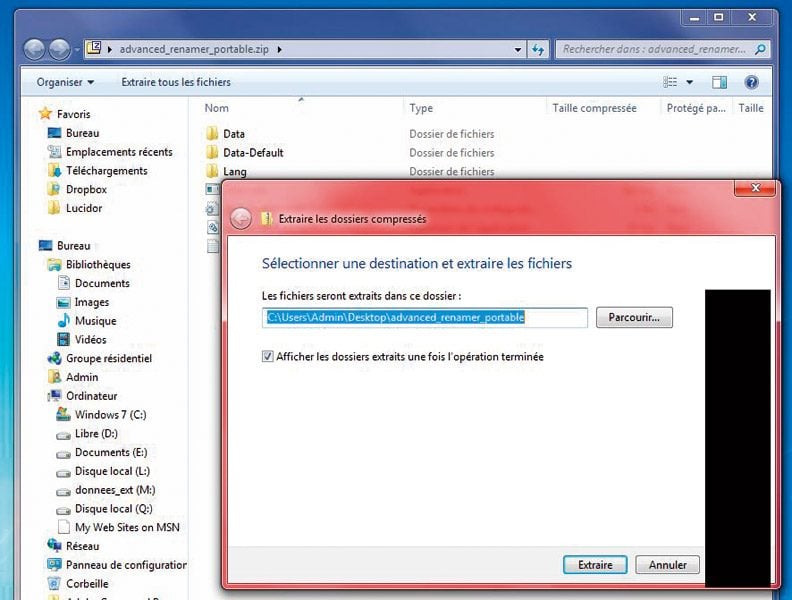Open the Data-Default folder
Viewport: 792px width, 600px height.
point(253,153)
